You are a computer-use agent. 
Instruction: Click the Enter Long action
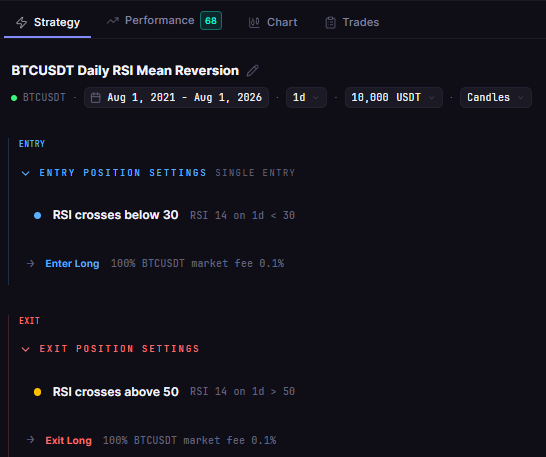coord(72,263)
